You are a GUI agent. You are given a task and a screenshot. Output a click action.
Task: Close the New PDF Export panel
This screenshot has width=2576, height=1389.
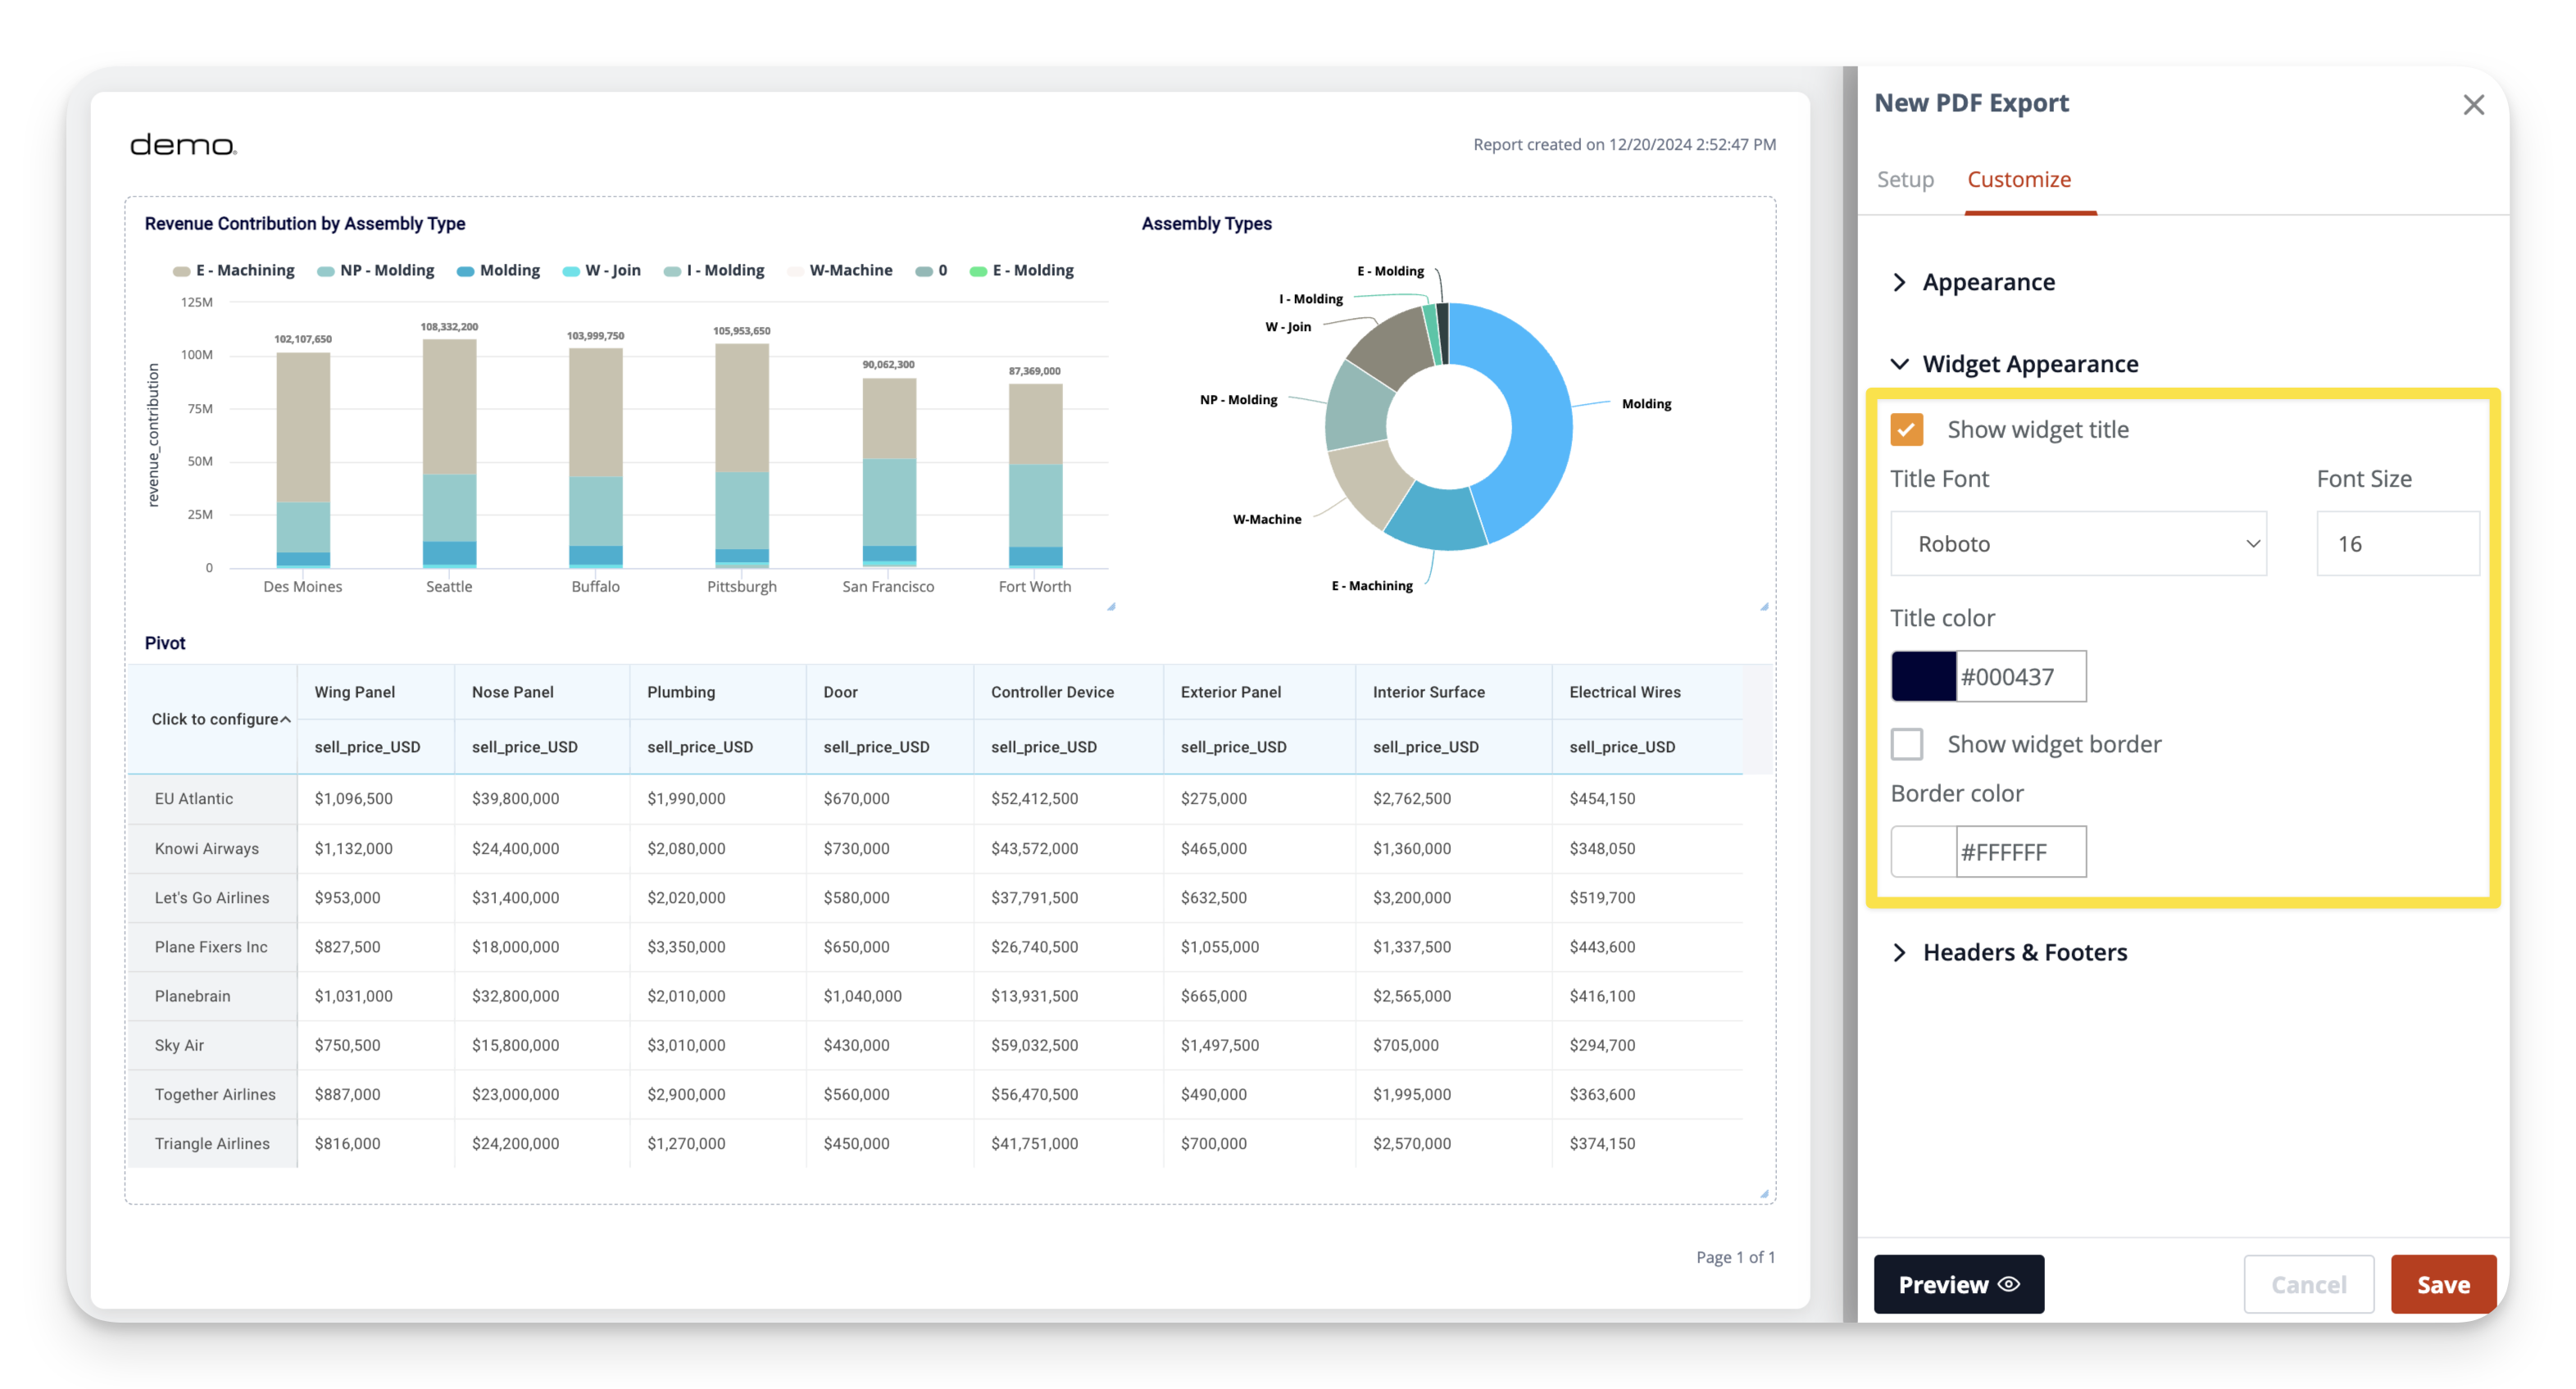(x=2473, y=105)
